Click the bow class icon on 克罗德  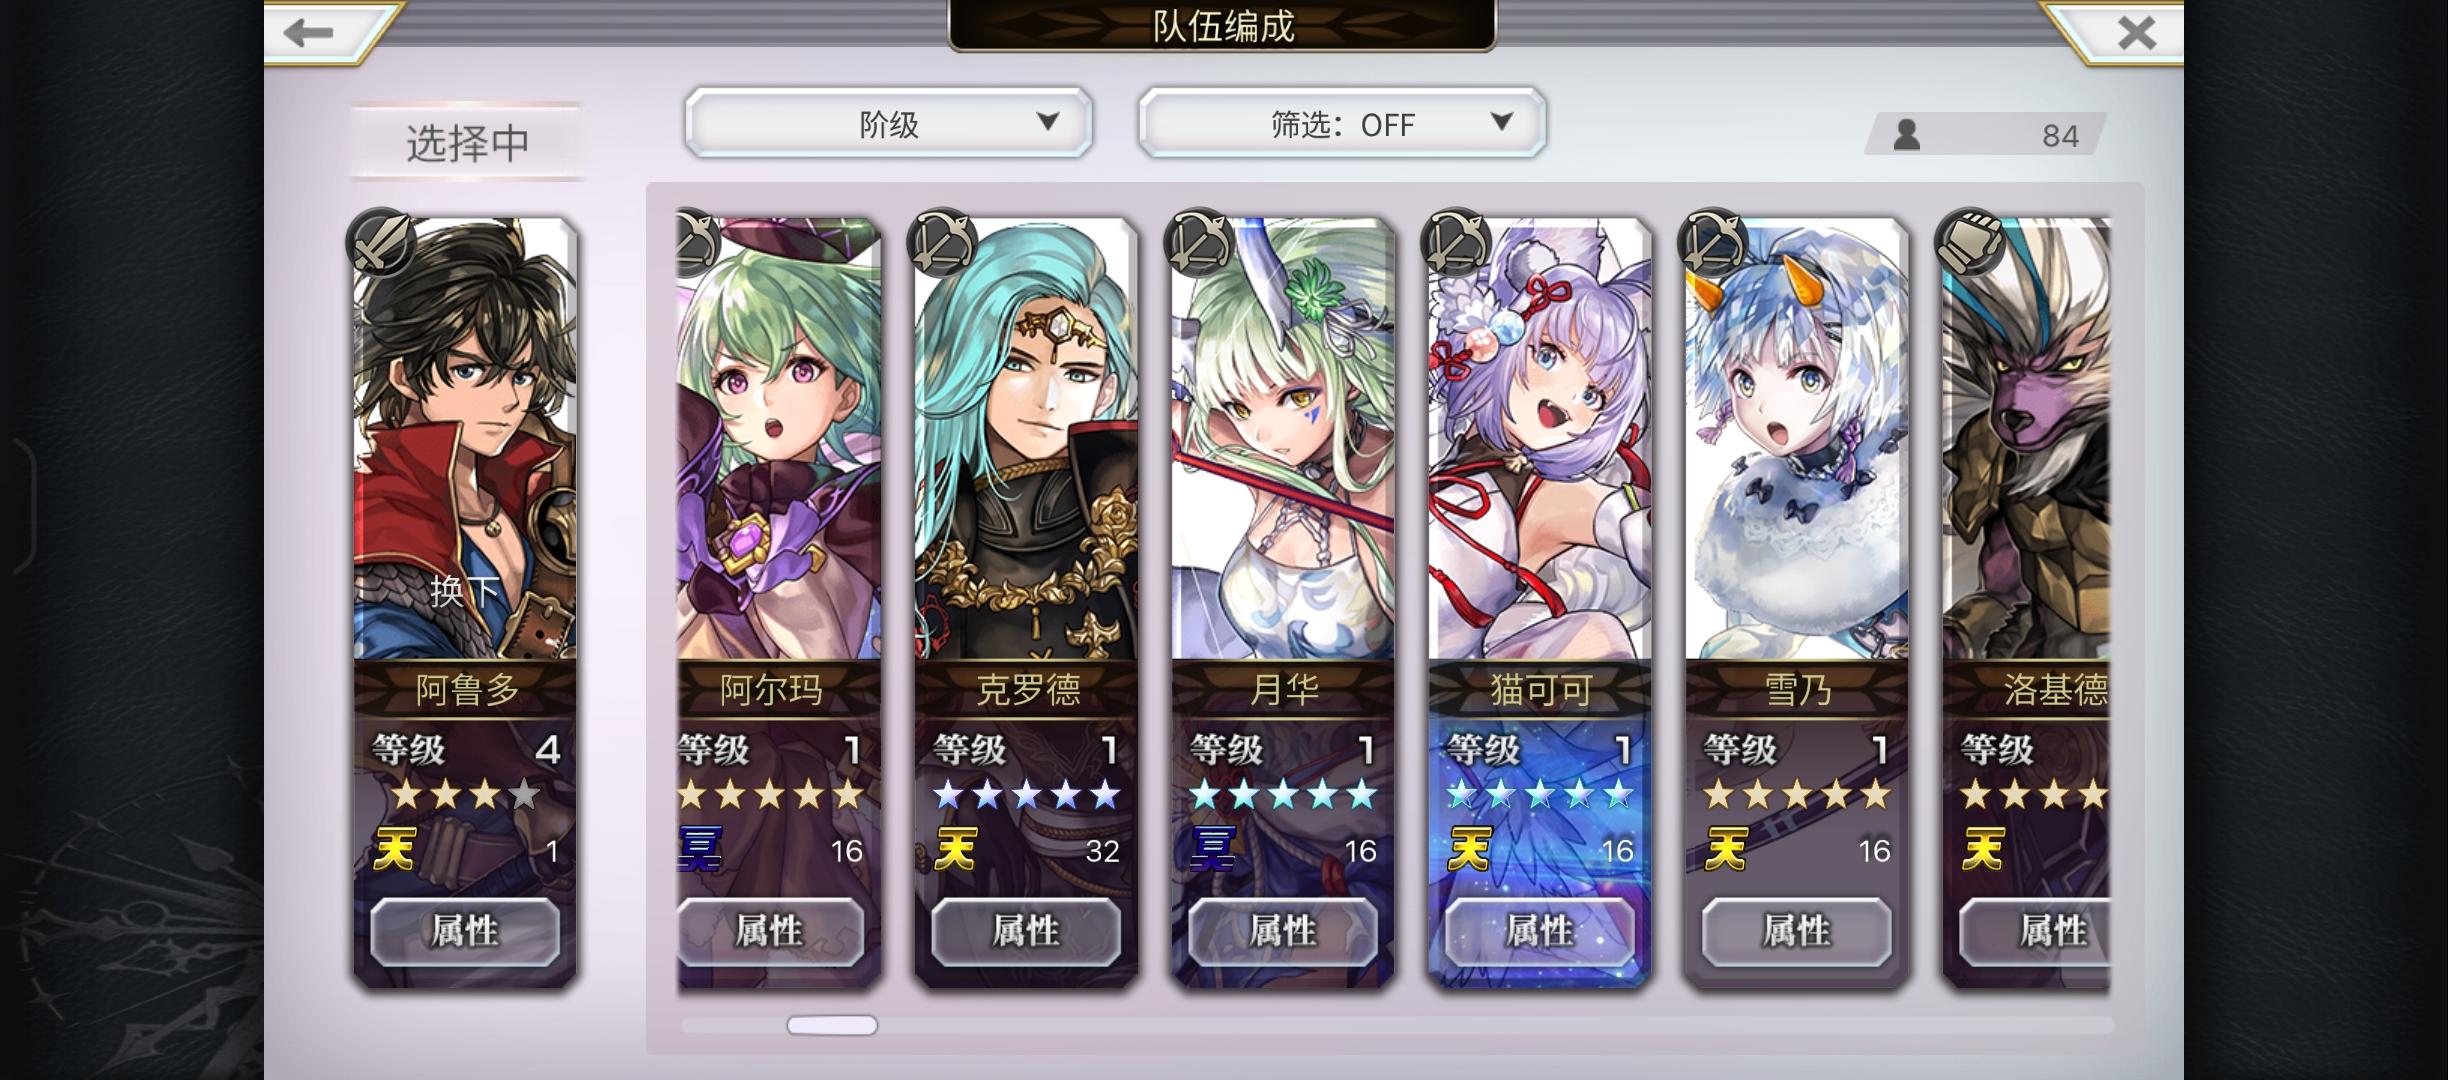click(941, 243)
